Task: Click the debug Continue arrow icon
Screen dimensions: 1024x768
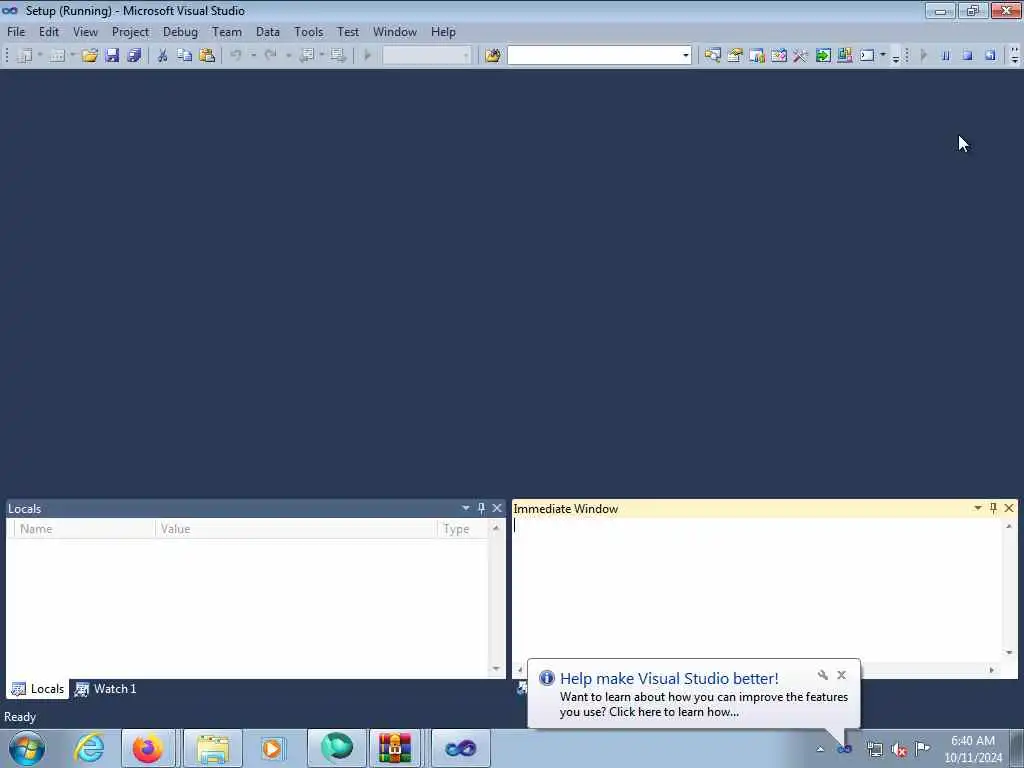Action: coord(923,56)
